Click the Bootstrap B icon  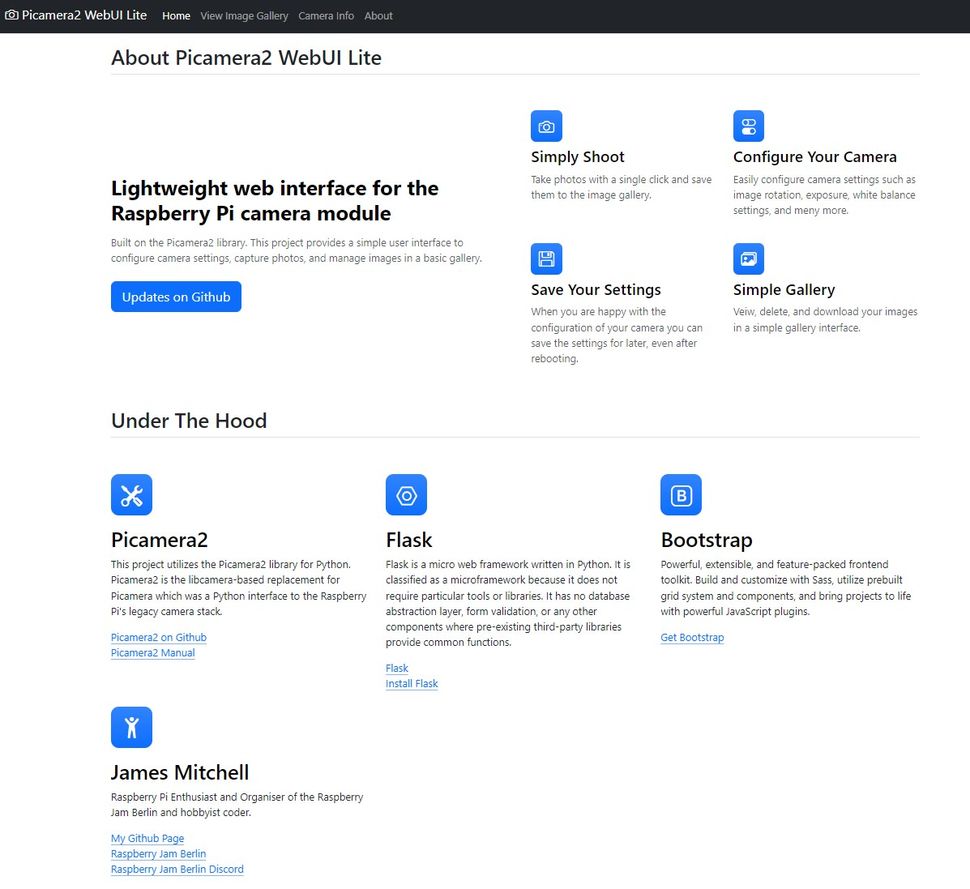[681, 495]
